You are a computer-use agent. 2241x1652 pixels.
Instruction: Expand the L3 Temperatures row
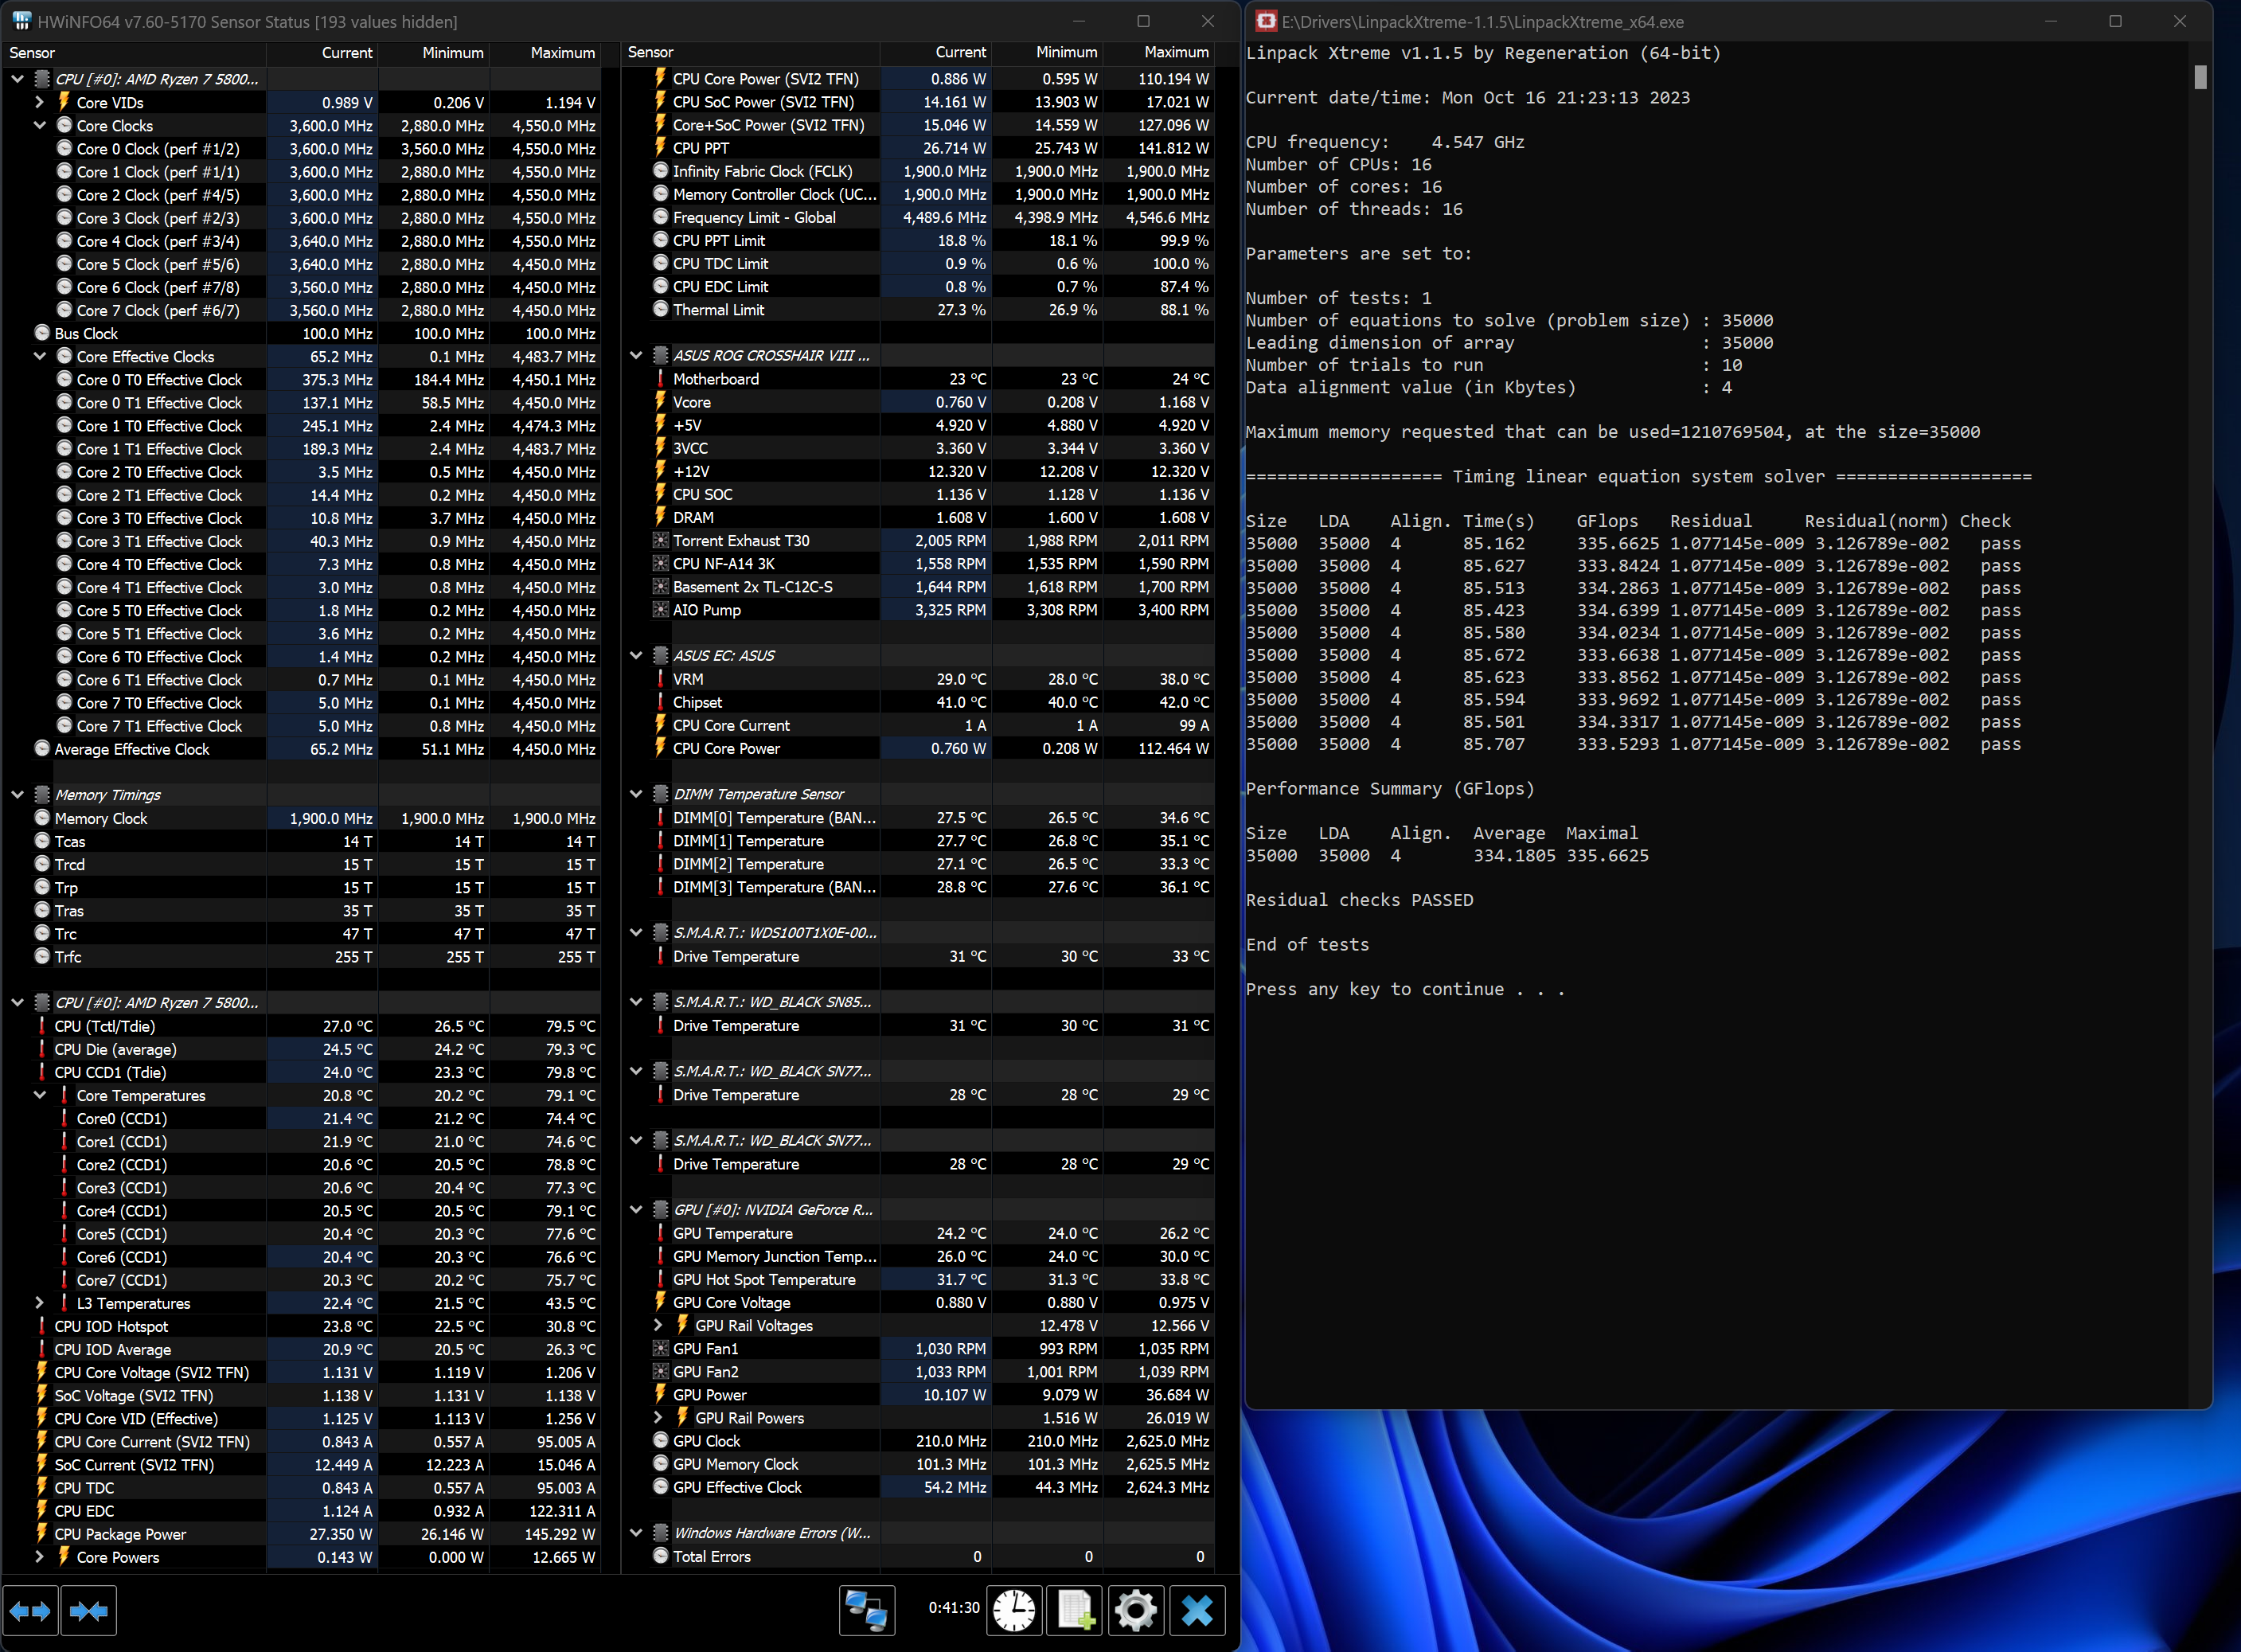(x=39, y=1303)
